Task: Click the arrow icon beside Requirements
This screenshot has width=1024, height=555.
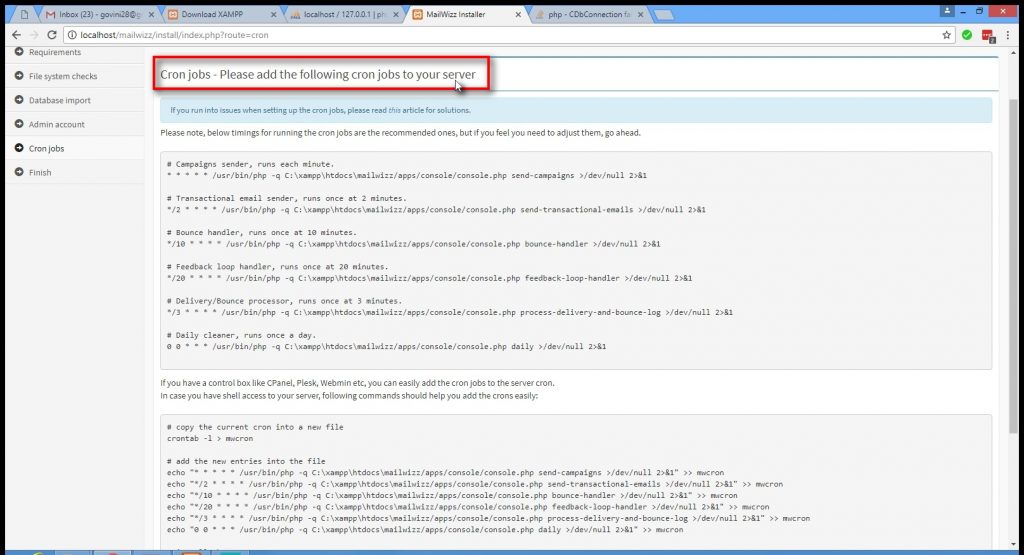Action: tap(19, 52)
